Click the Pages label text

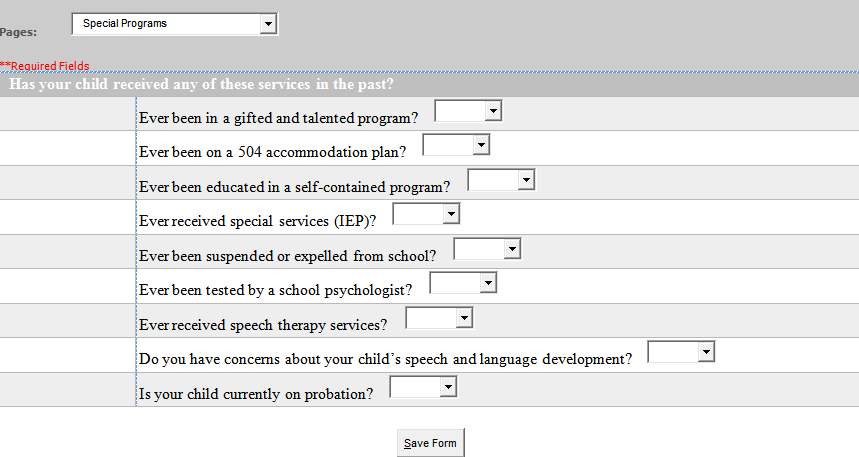(x=19, y=32)
